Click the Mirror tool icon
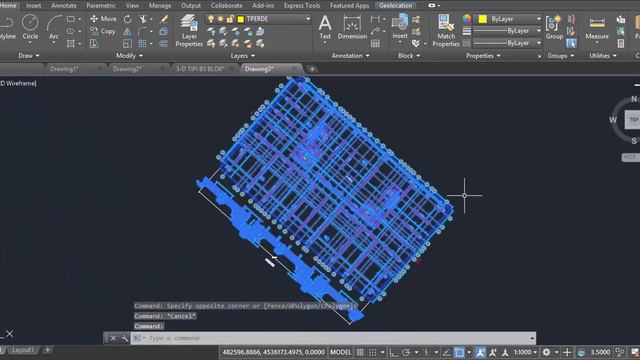This screenshot has height=360, width=640. tap(128, 31)
